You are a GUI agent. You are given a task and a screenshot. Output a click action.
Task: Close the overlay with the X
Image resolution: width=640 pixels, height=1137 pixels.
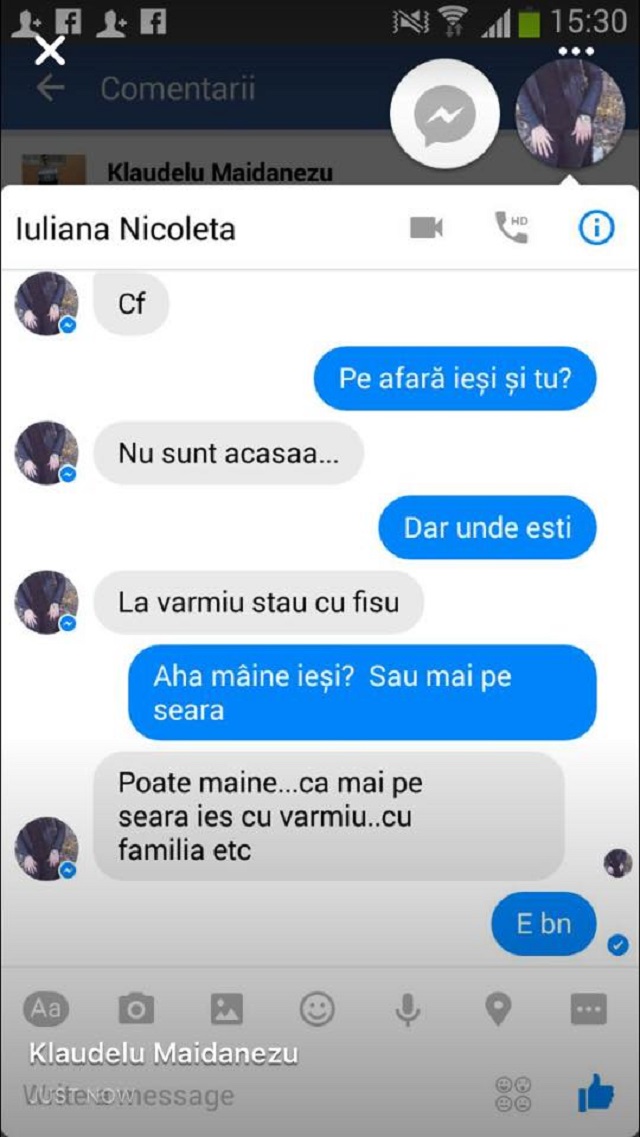point(50,50)
